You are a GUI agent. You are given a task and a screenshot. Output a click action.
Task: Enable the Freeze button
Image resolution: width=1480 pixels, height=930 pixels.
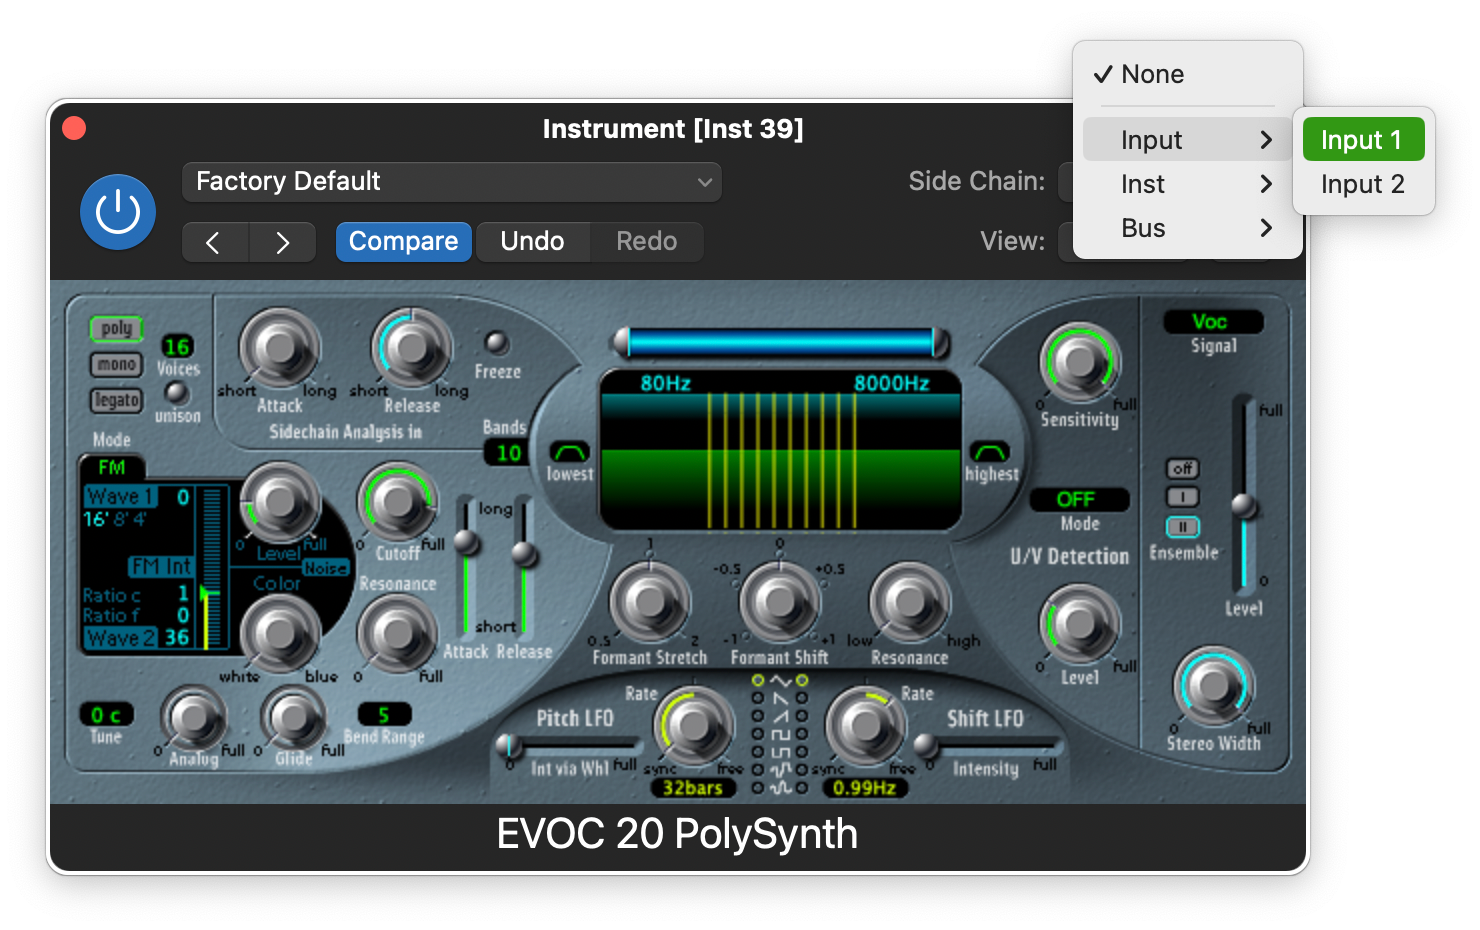[496, 343]
